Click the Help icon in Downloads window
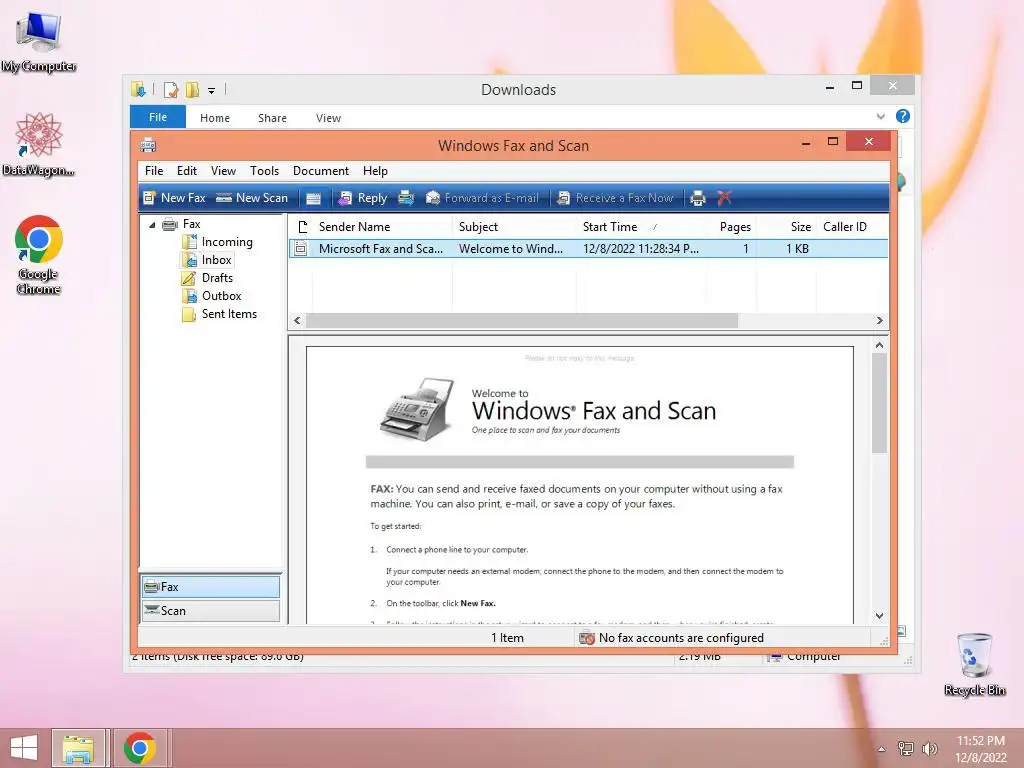Screen dimensions: 1024x768 (903, 116)
